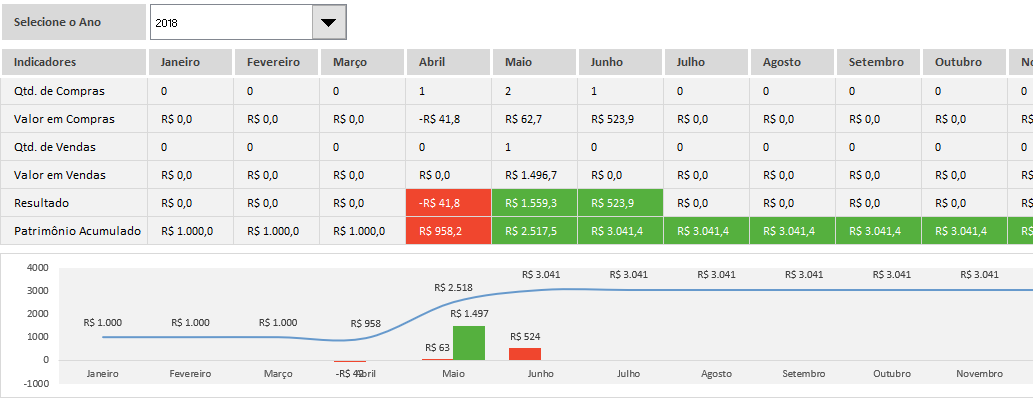This screenshot has height=408, width=1033.
Task: Open the year dropdown arrow
Action: 328,22
